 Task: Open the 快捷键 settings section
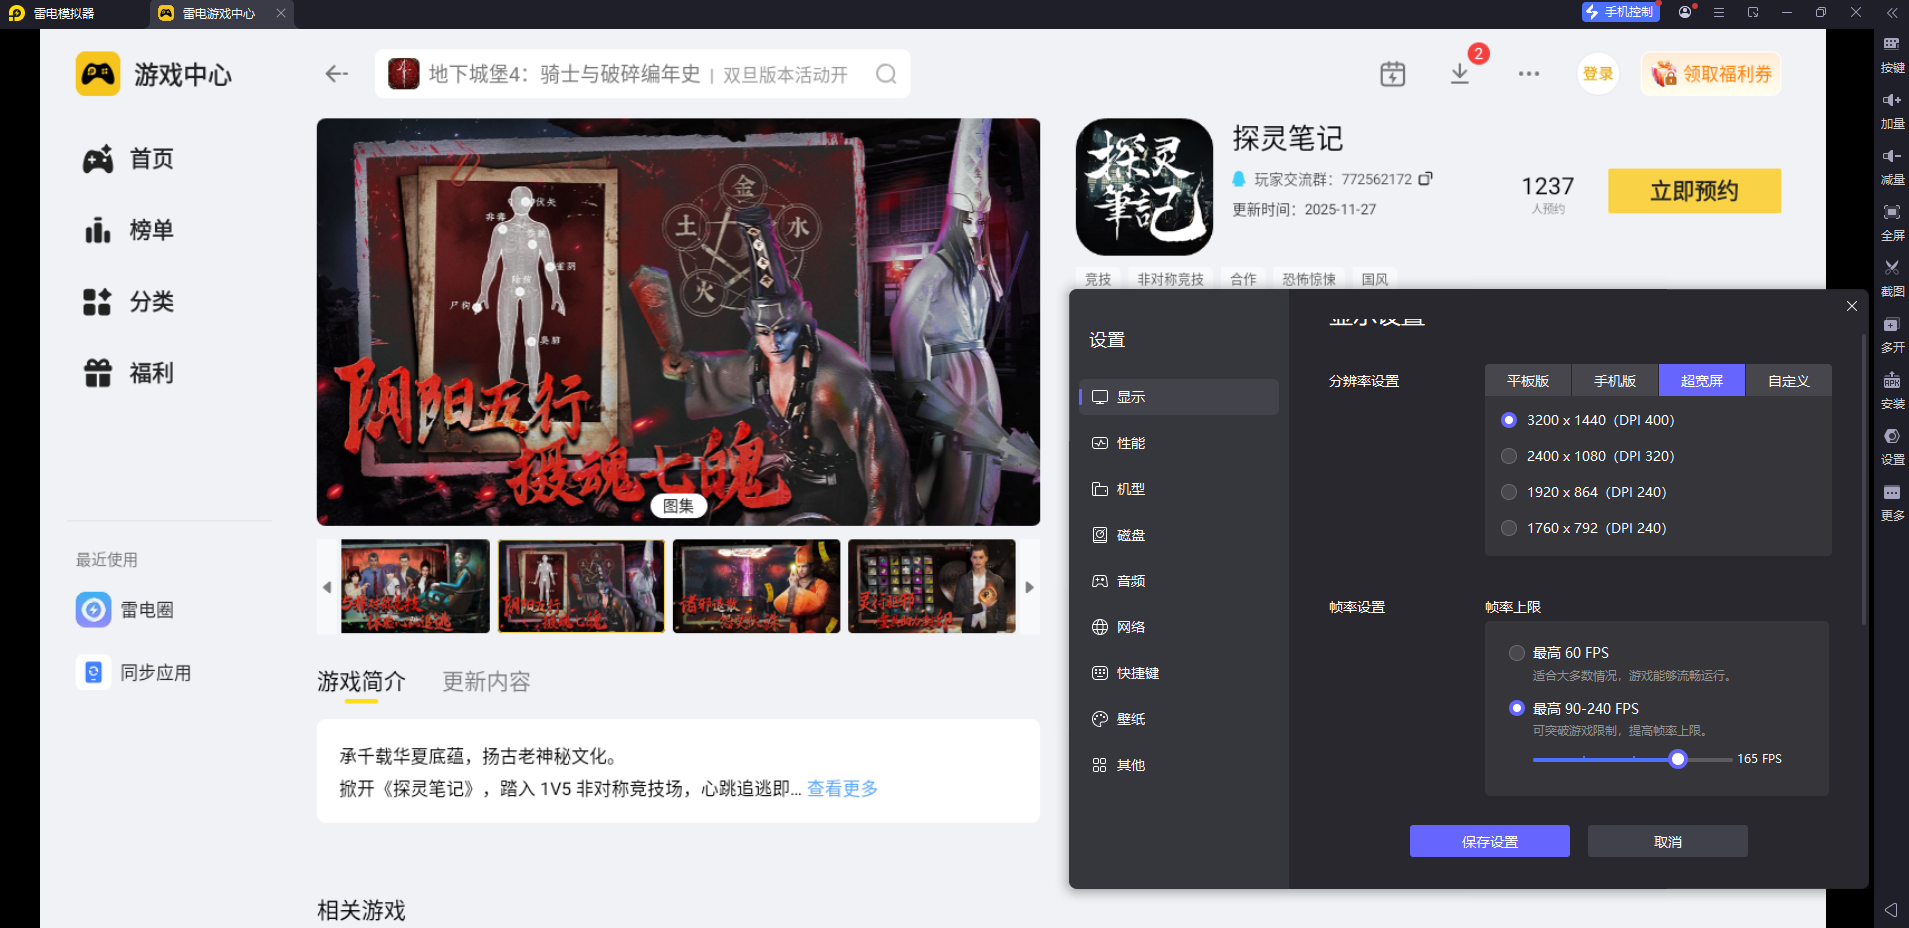1179,673
